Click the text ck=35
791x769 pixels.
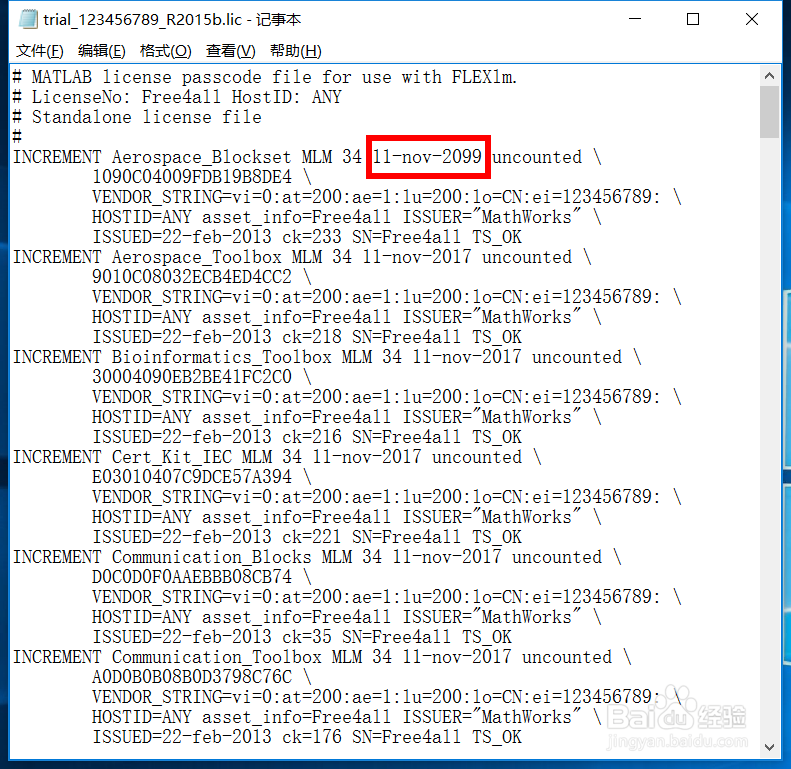pos(307,636)
